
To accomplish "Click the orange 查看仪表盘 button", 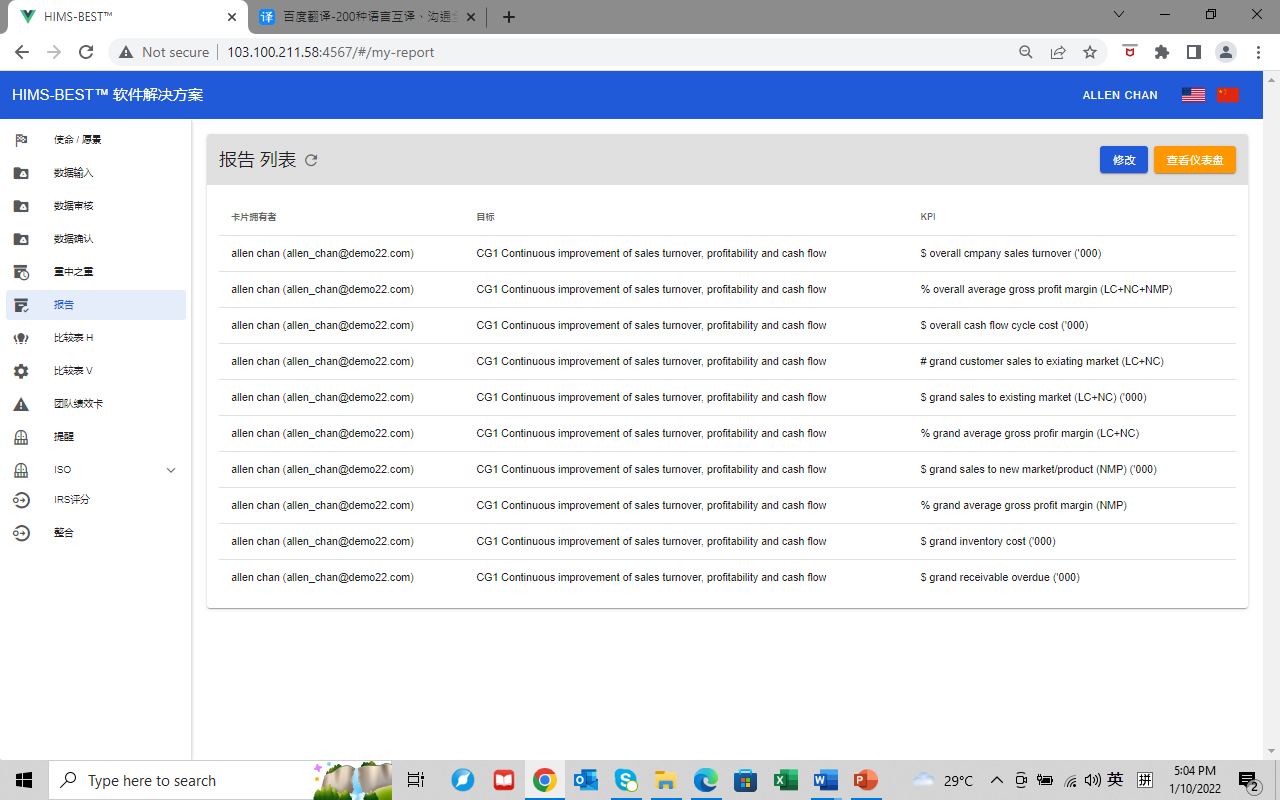I will click(x=1194, y=160).
